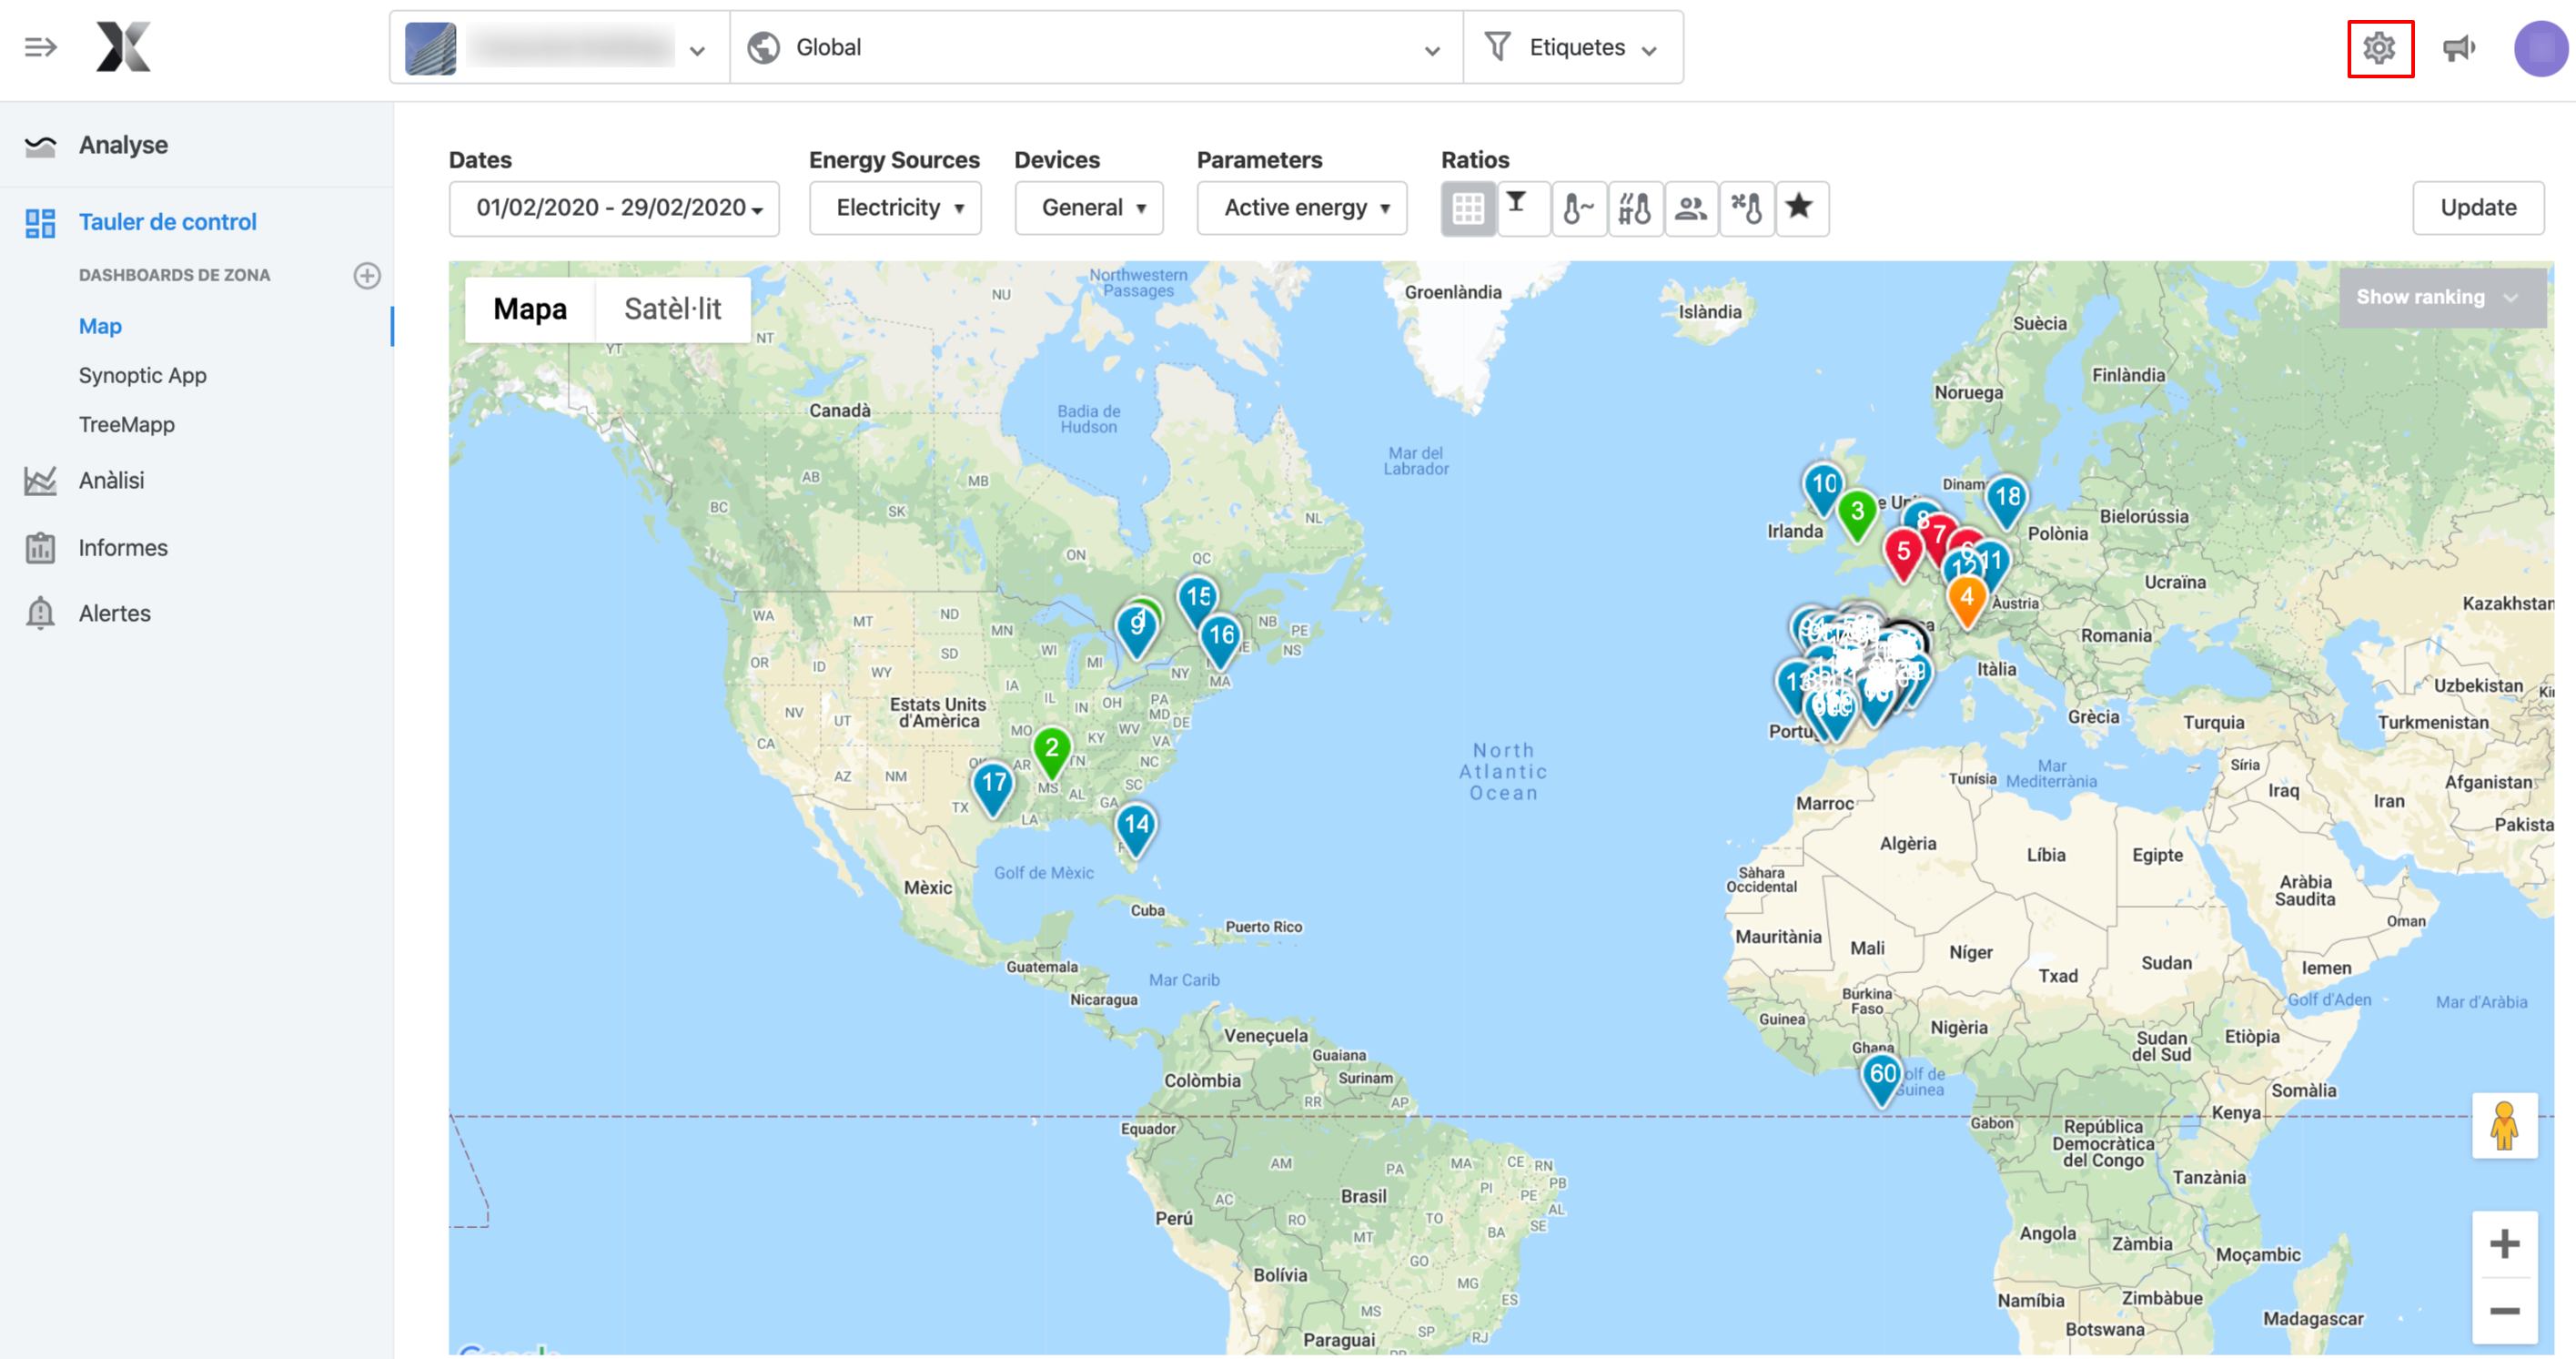Select the fan cooling thermometer ratio

coord(1747,208)
